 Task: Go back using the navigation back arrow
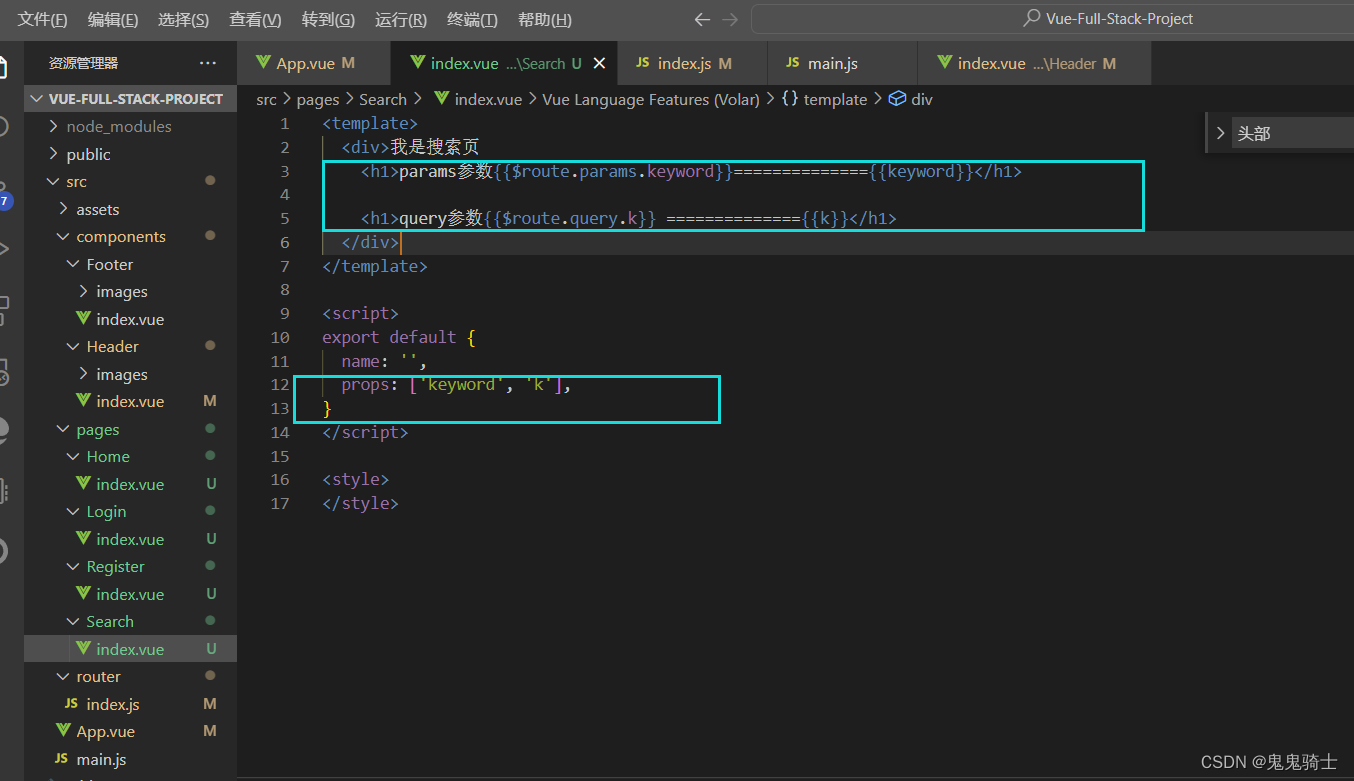click(x=702, y=19)
